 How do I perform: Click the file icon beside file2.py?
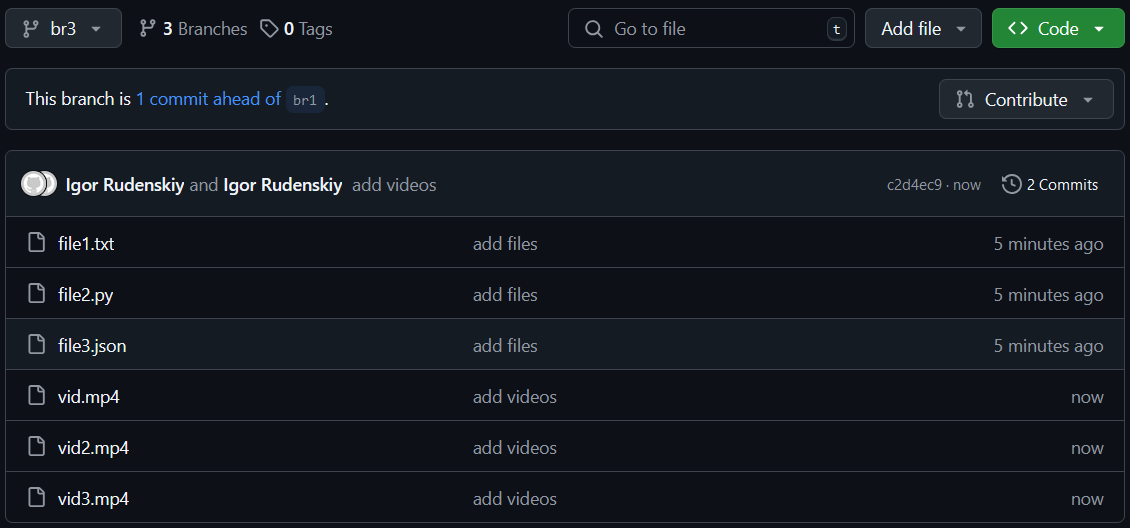(36, 294)
